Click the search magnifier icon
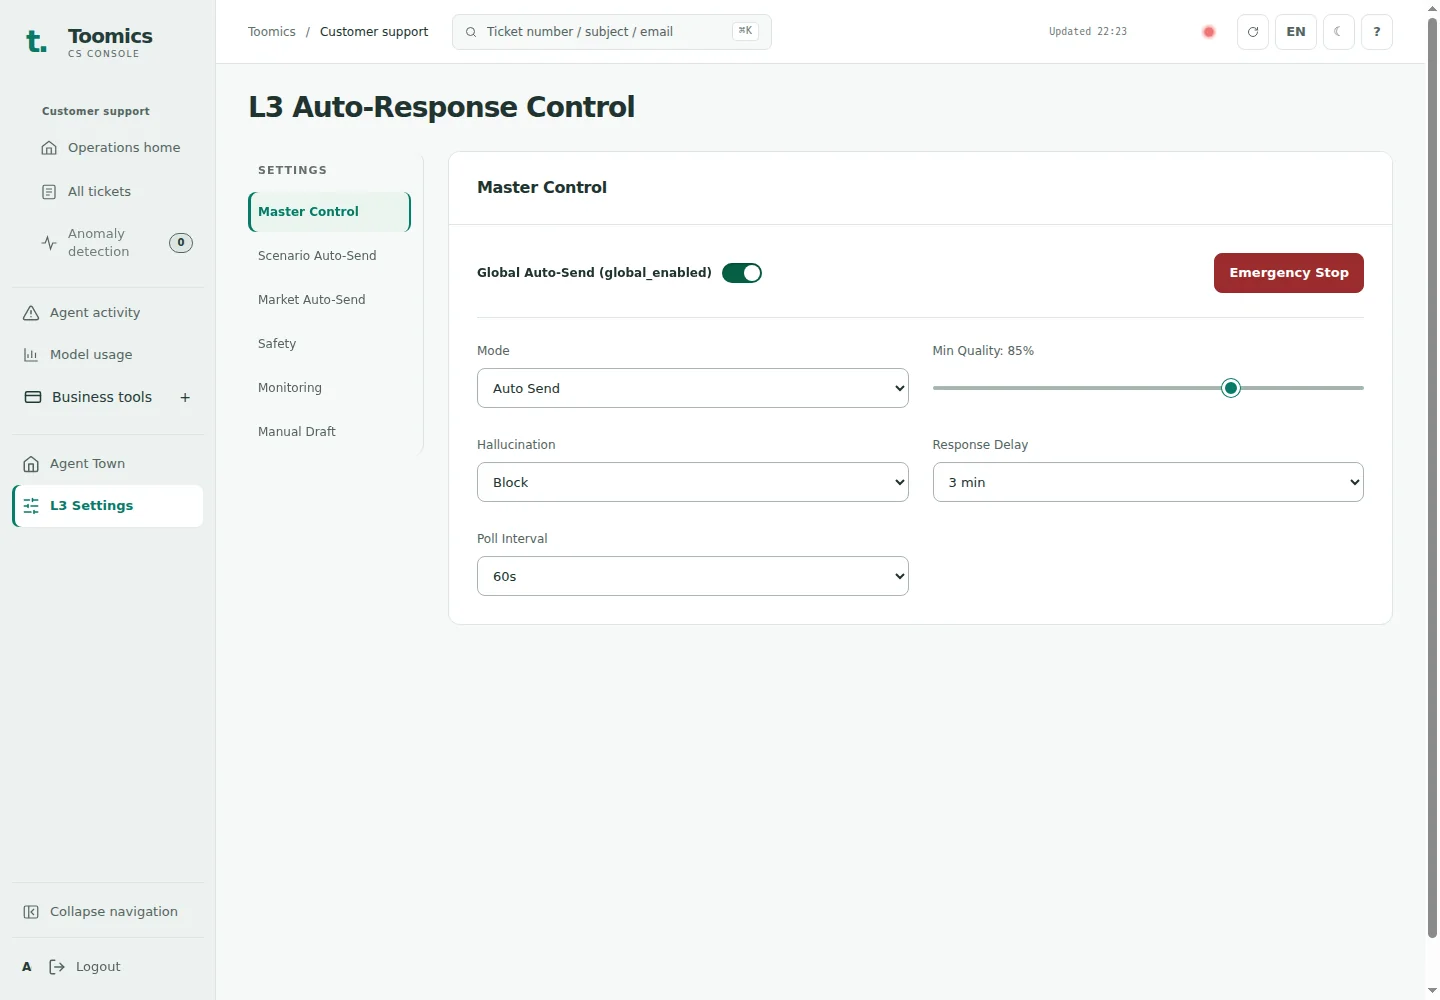 click(x=471, y=32)
